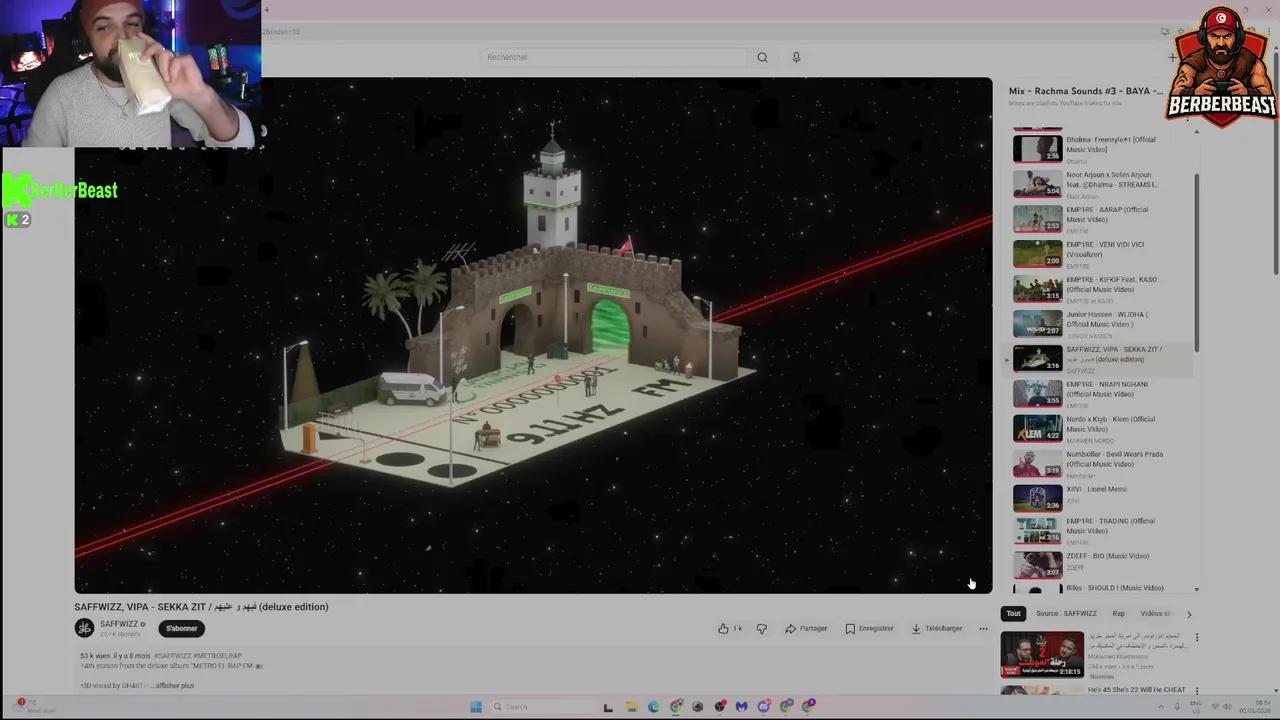This screenshot has width=1280, height=720.
Task: Open Mohamed Khammessi recommended video thumbnail
Action: [1041, 654]
